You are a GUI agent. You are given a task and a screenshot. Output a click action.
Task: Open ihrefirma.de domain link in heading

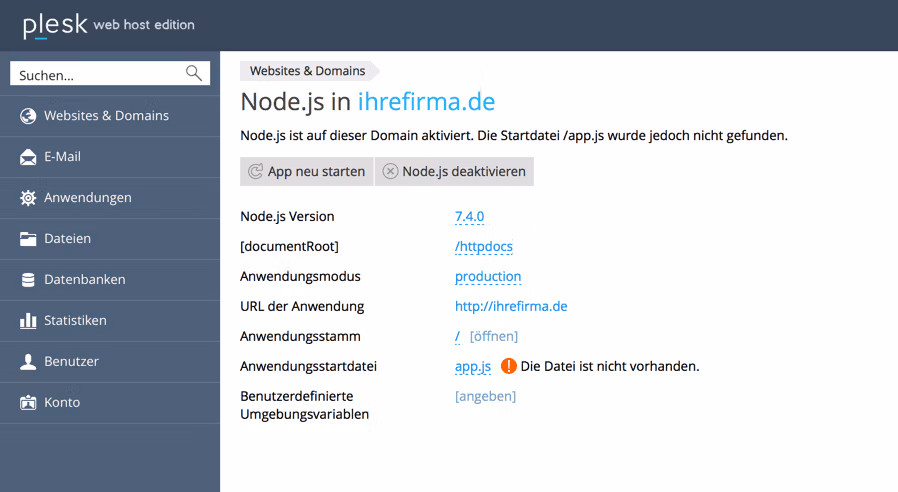(426, 102)
